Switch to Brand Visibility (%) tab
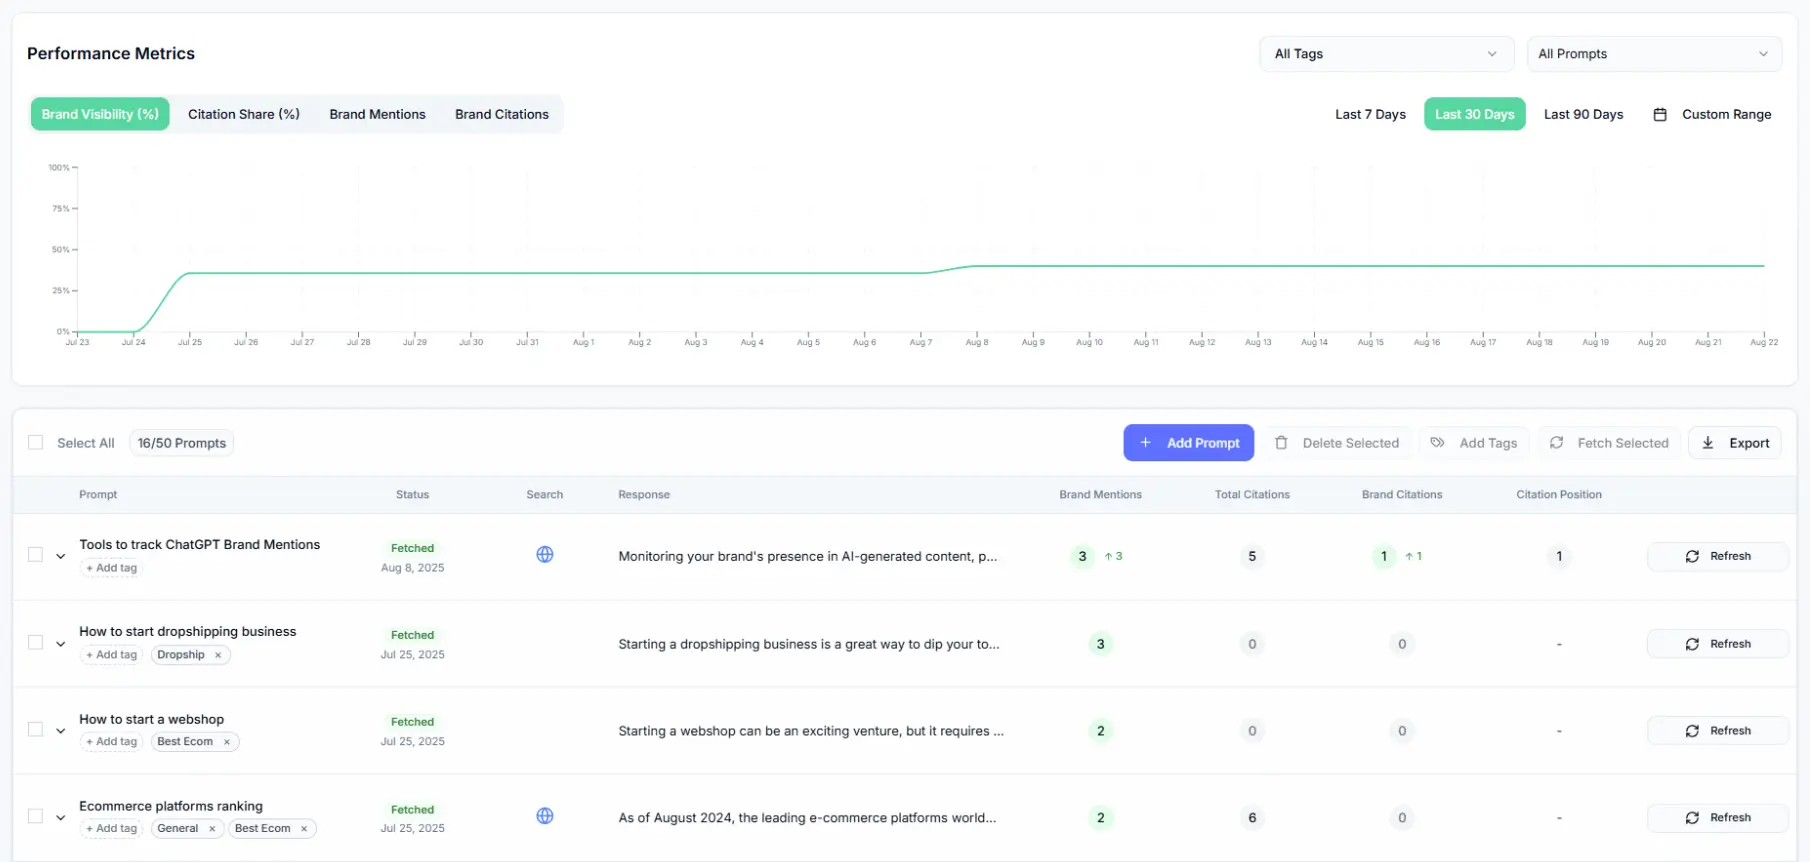 coord(100,114)
